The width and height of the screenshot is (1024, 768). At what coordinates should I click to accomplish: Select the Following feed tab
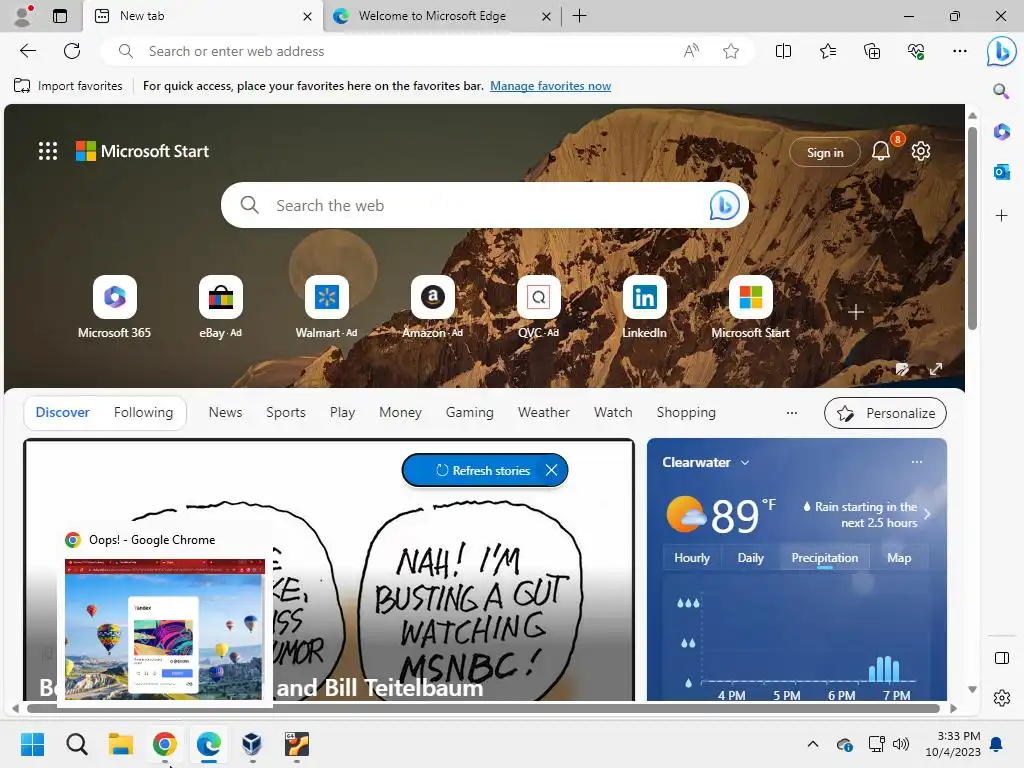143,413
